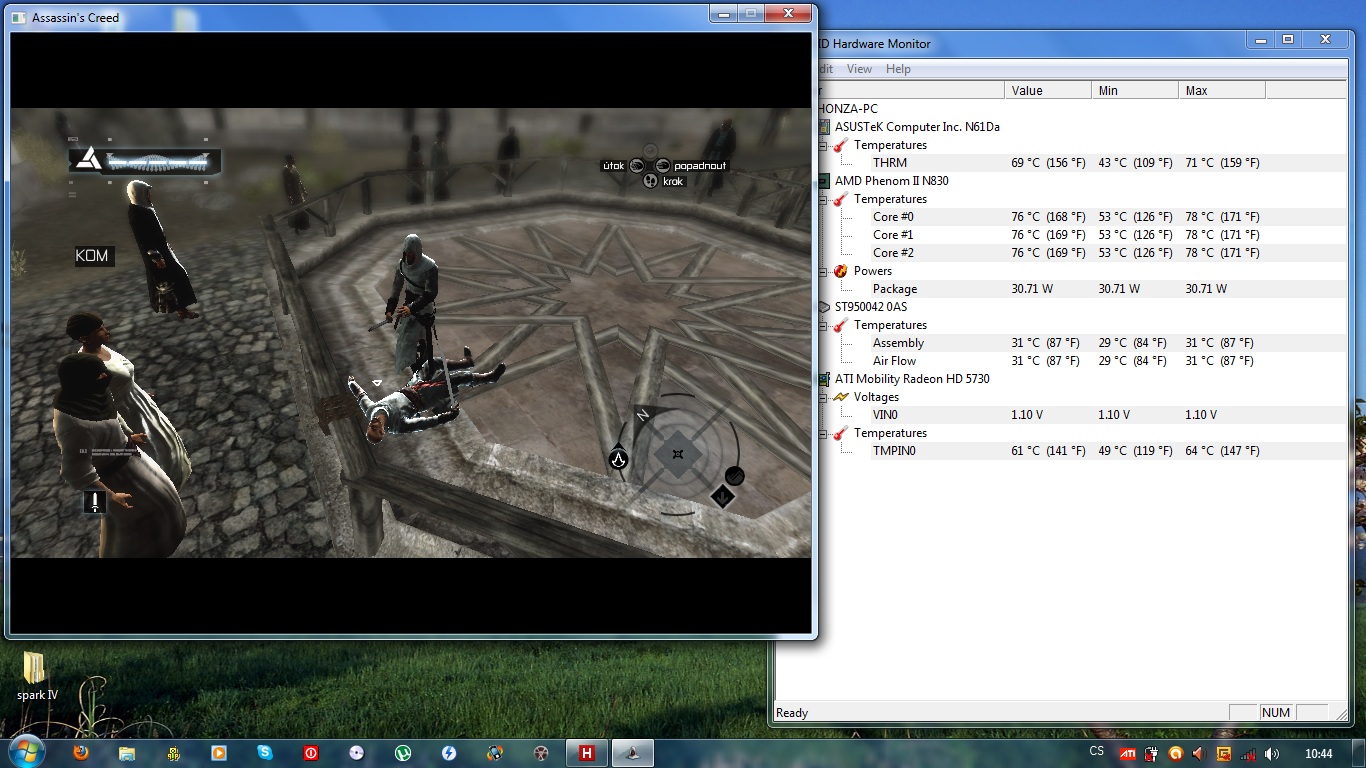Collapse Temperatures under AMD Phenom II N830
This screenshot has width=1366, height=768.
pos(823,199)
